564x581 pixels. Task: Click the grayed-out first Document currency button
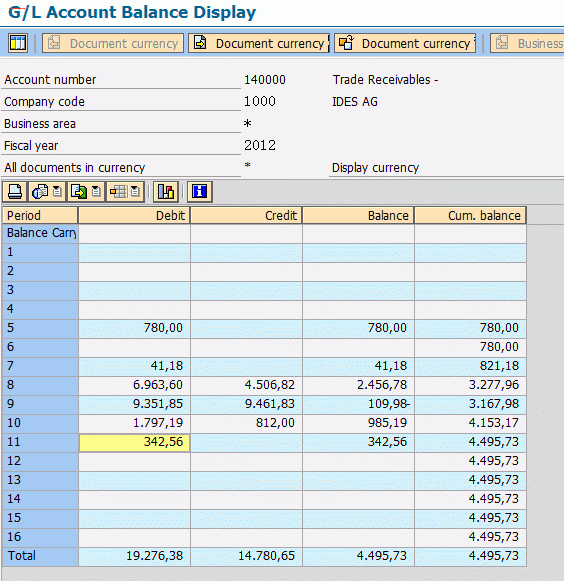point(113,43)
